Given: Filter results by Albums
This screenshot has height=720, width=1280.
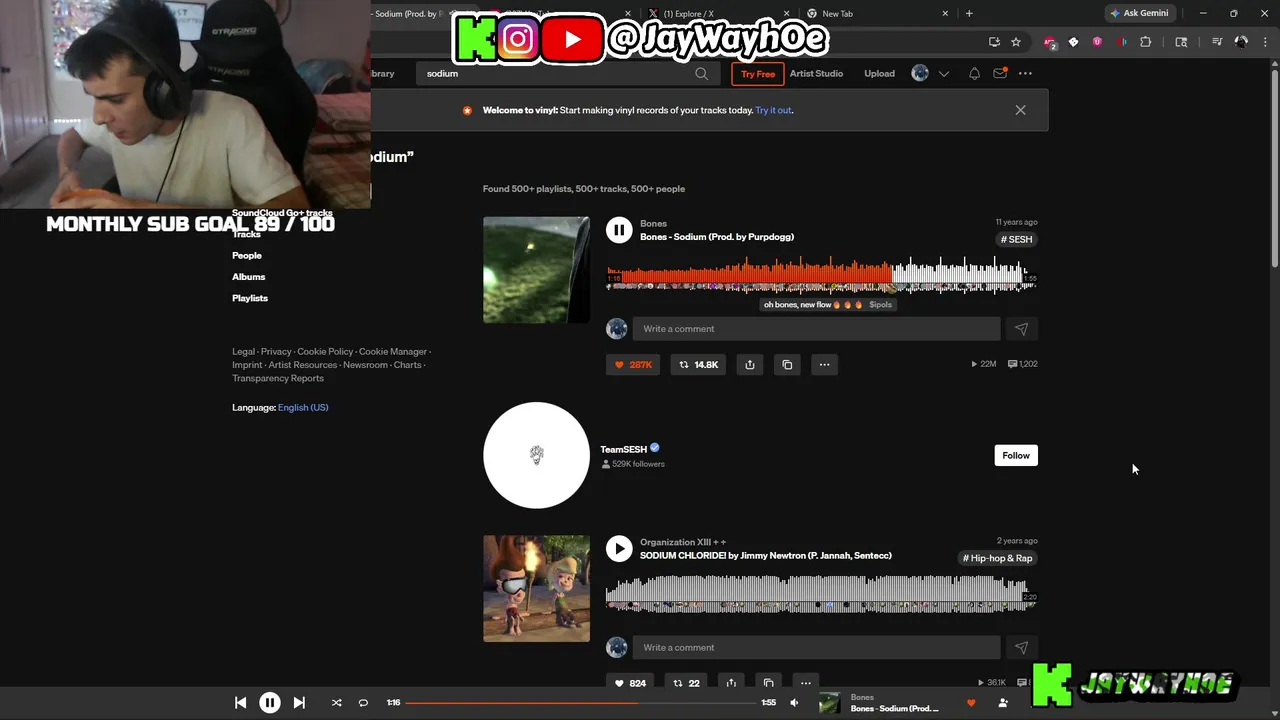Looking at the screenshot, I should click(249, 277).
